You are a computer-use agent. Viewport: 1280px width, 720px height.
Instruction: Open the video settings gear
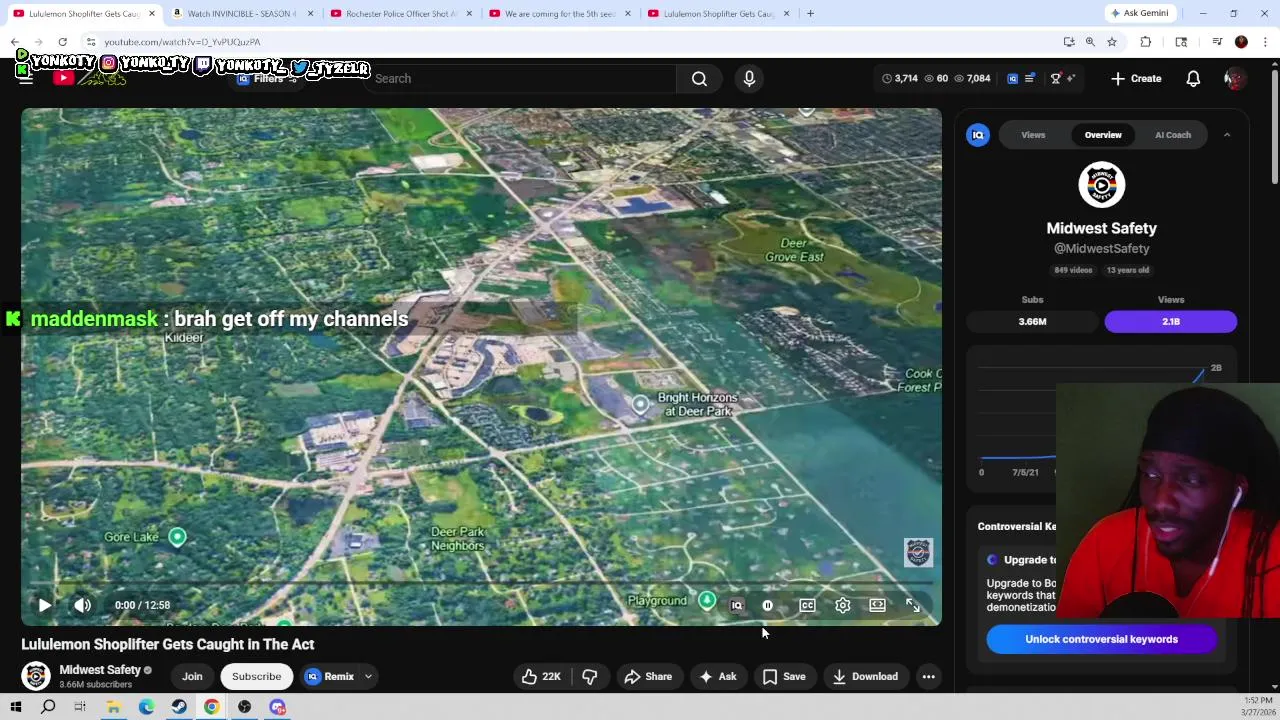coord(843,605)
